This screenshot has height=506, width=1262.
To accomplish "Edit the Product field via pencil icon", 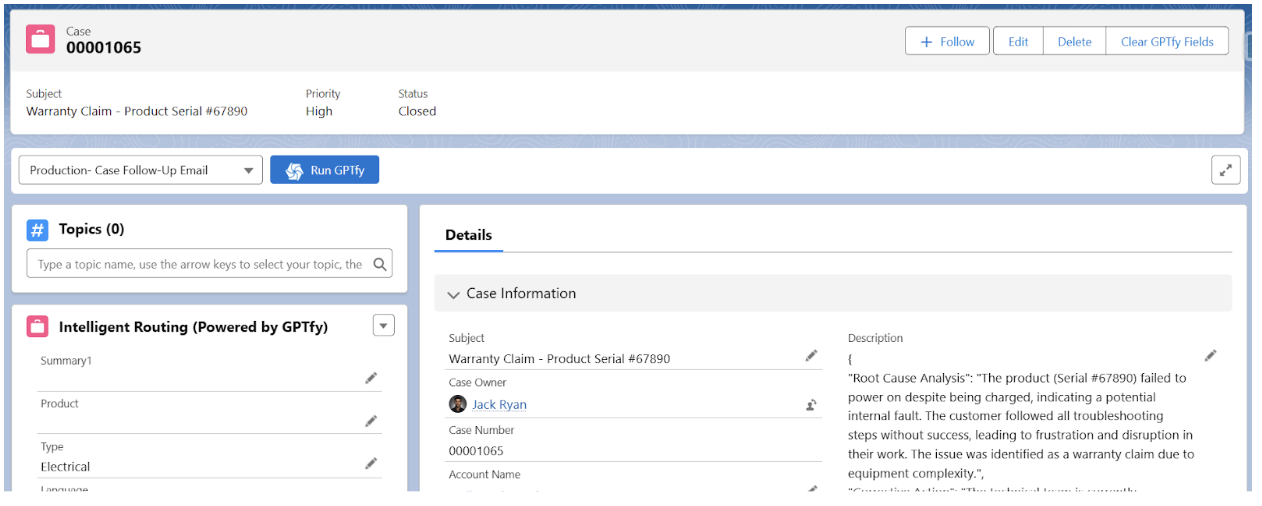I will 371,421.
